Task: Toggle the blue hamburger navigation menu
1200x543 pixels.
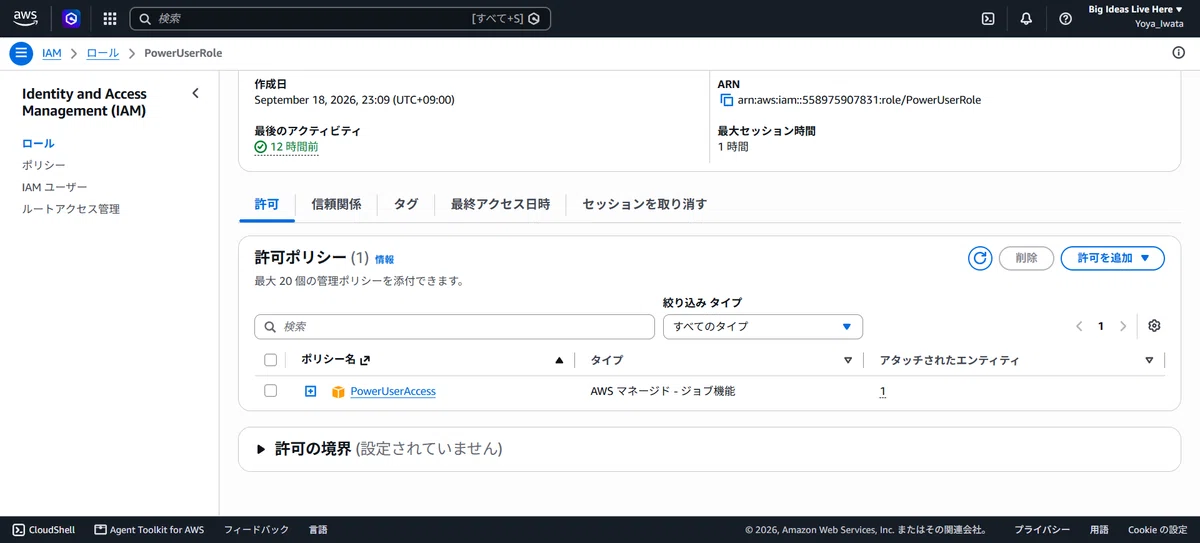Action: click(21, 53)
